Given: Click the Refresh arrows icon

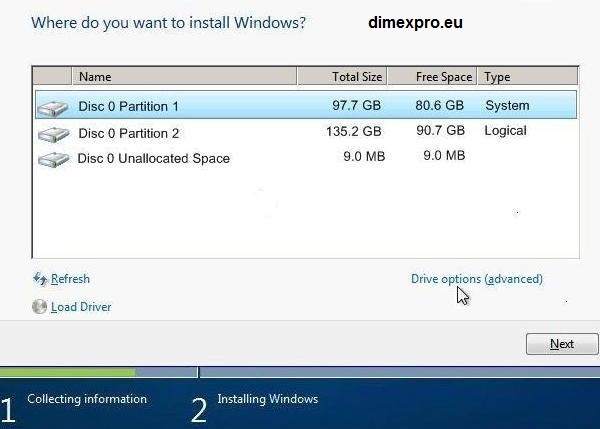Looking at the screenshot, I should (x=40, y=279).
